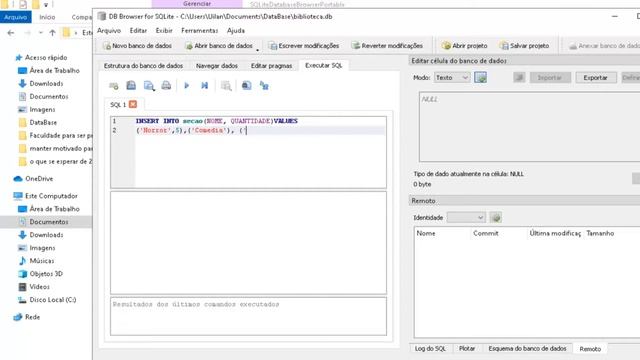
Task: Switch to Navegar dados tab
Action: click(x=217, y=66)
